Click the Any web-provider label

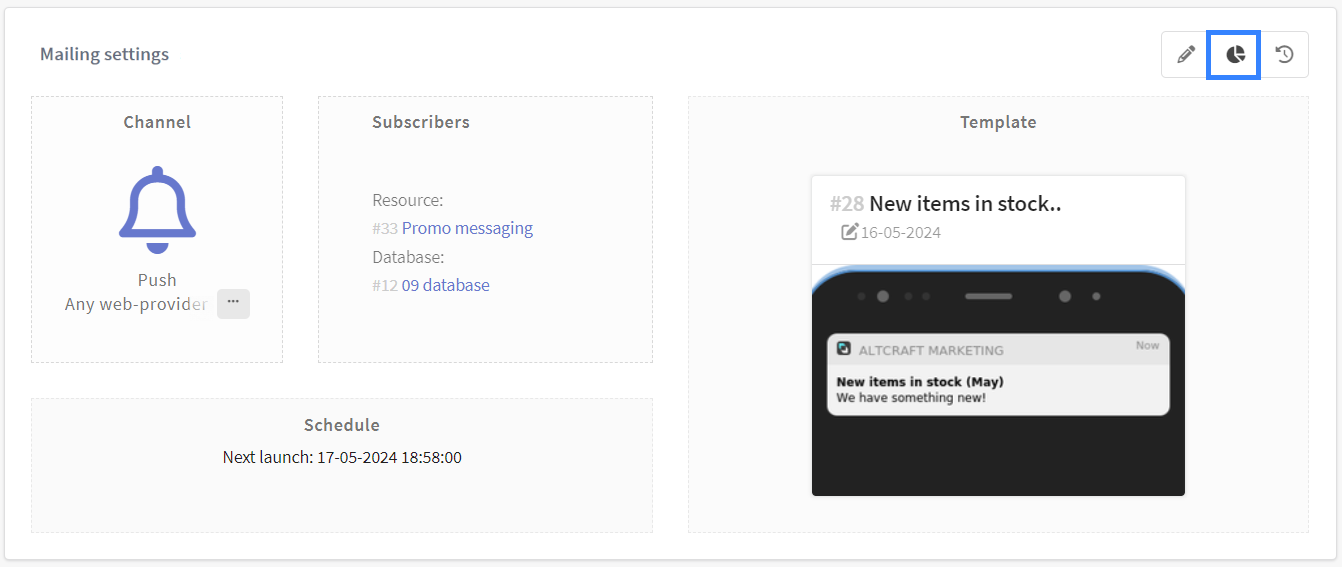136,304
